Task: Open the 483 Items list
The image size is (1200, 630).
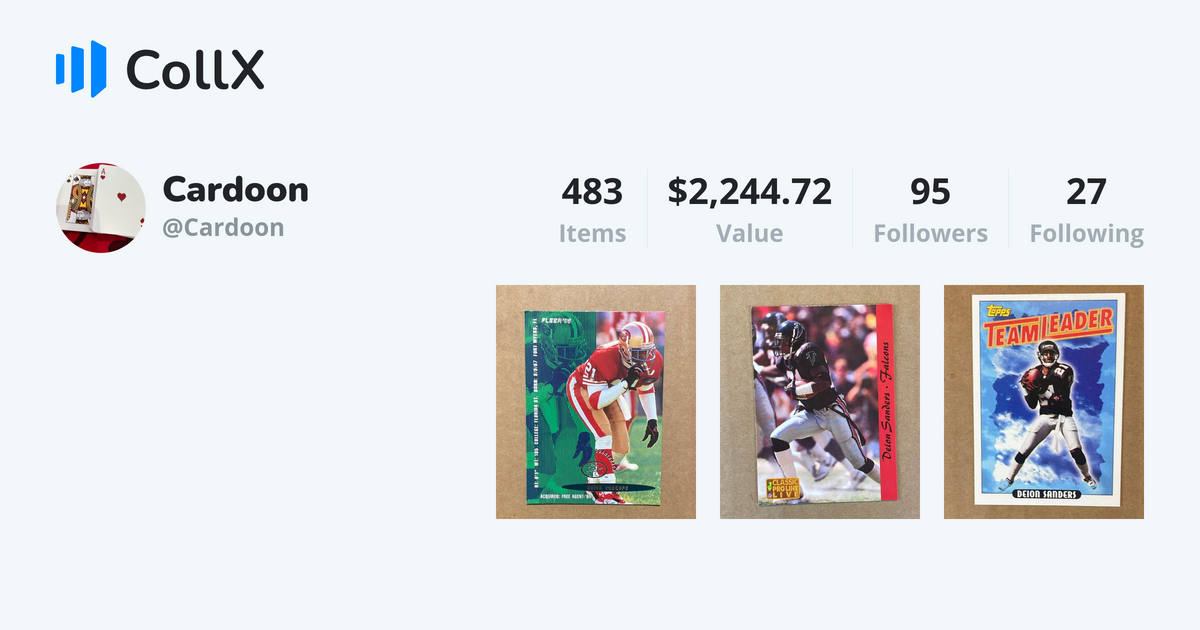Action: tap(594, 191)
